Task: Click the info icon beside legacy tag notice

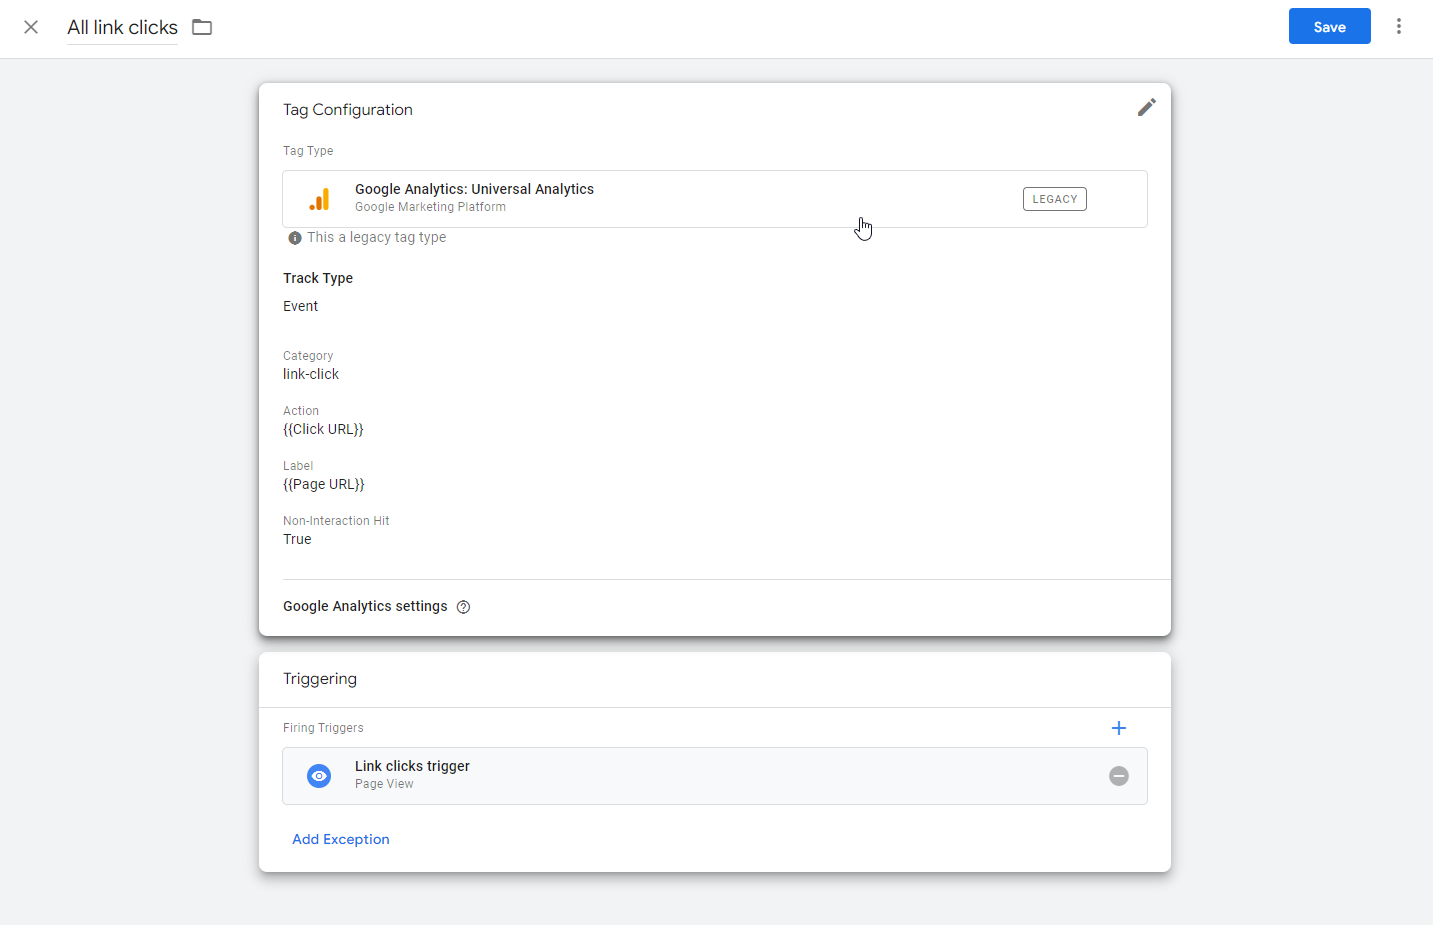Action: 295,238
